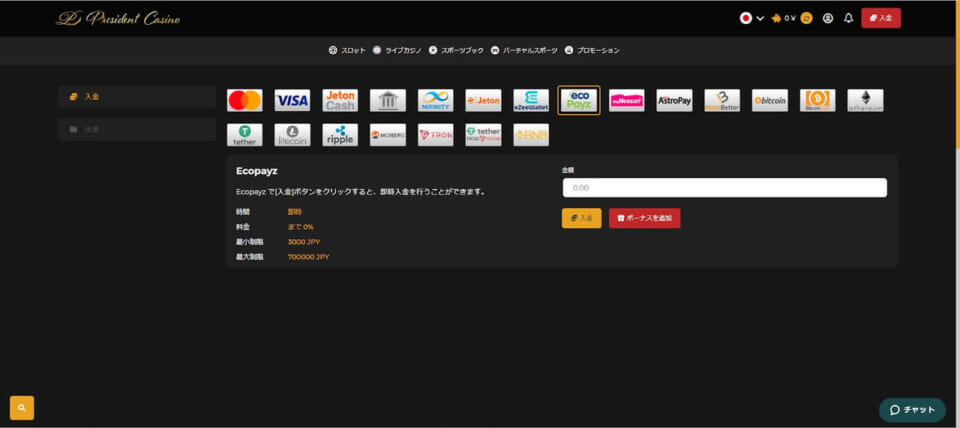This screenshot has width=960, height=428.
Task: Open the yellow search button
Action: (x=22, y=408)
